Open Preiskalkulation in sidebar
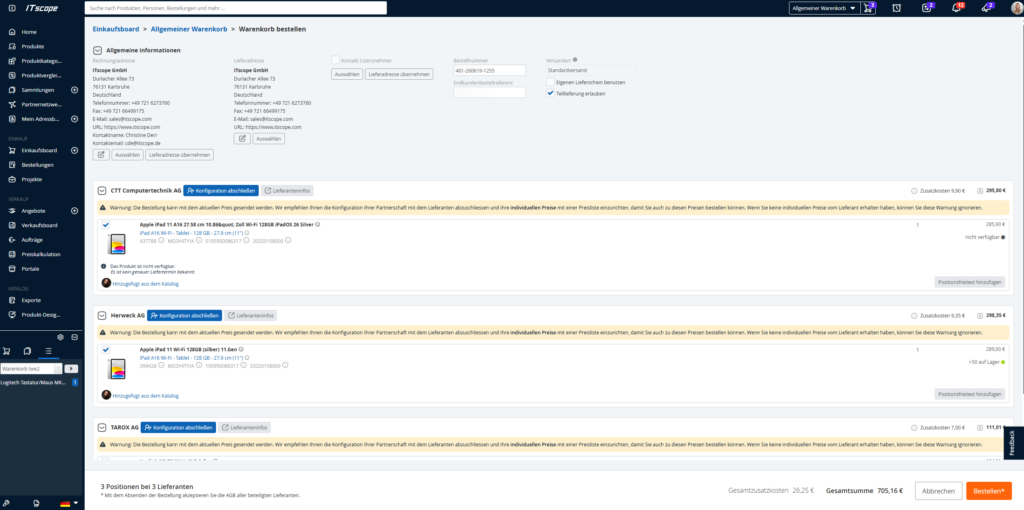Screen dimensions: 1024x510 tap(40, 254)
